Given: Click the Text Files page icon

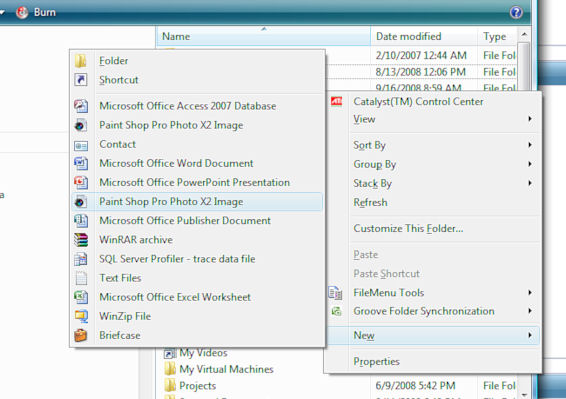Looking at the screenshot, I should (x=81, y=278).
